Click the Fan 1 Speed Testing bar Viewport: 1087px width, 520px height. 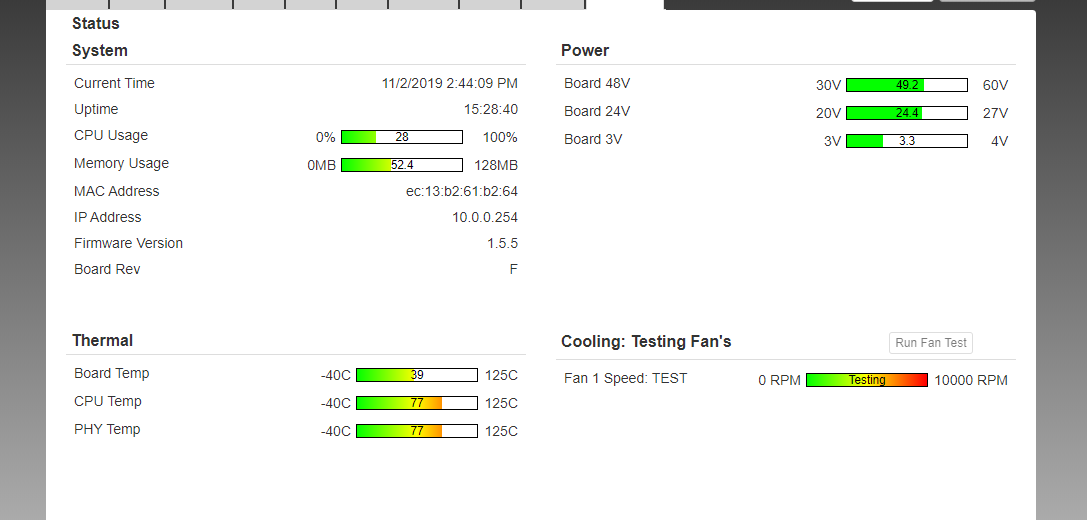click(866, 380)
